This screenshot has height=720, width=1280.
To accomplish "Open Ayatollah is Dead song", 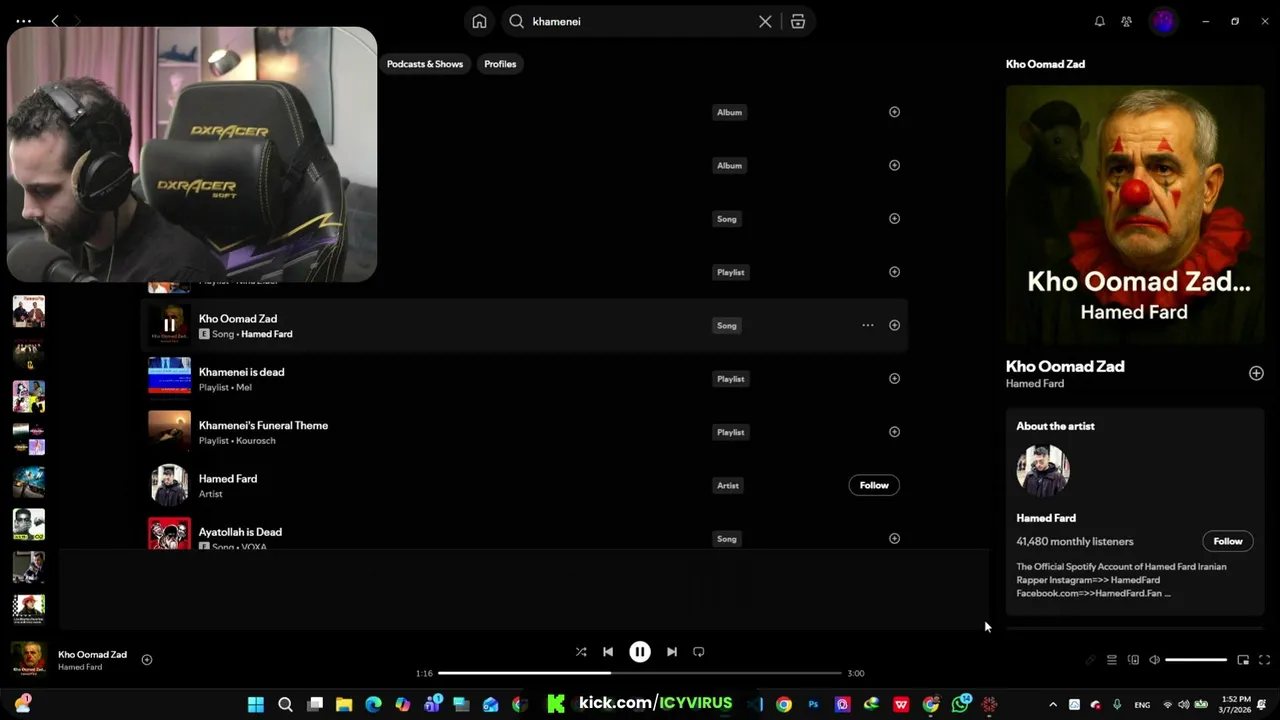I will coord(240,532).
